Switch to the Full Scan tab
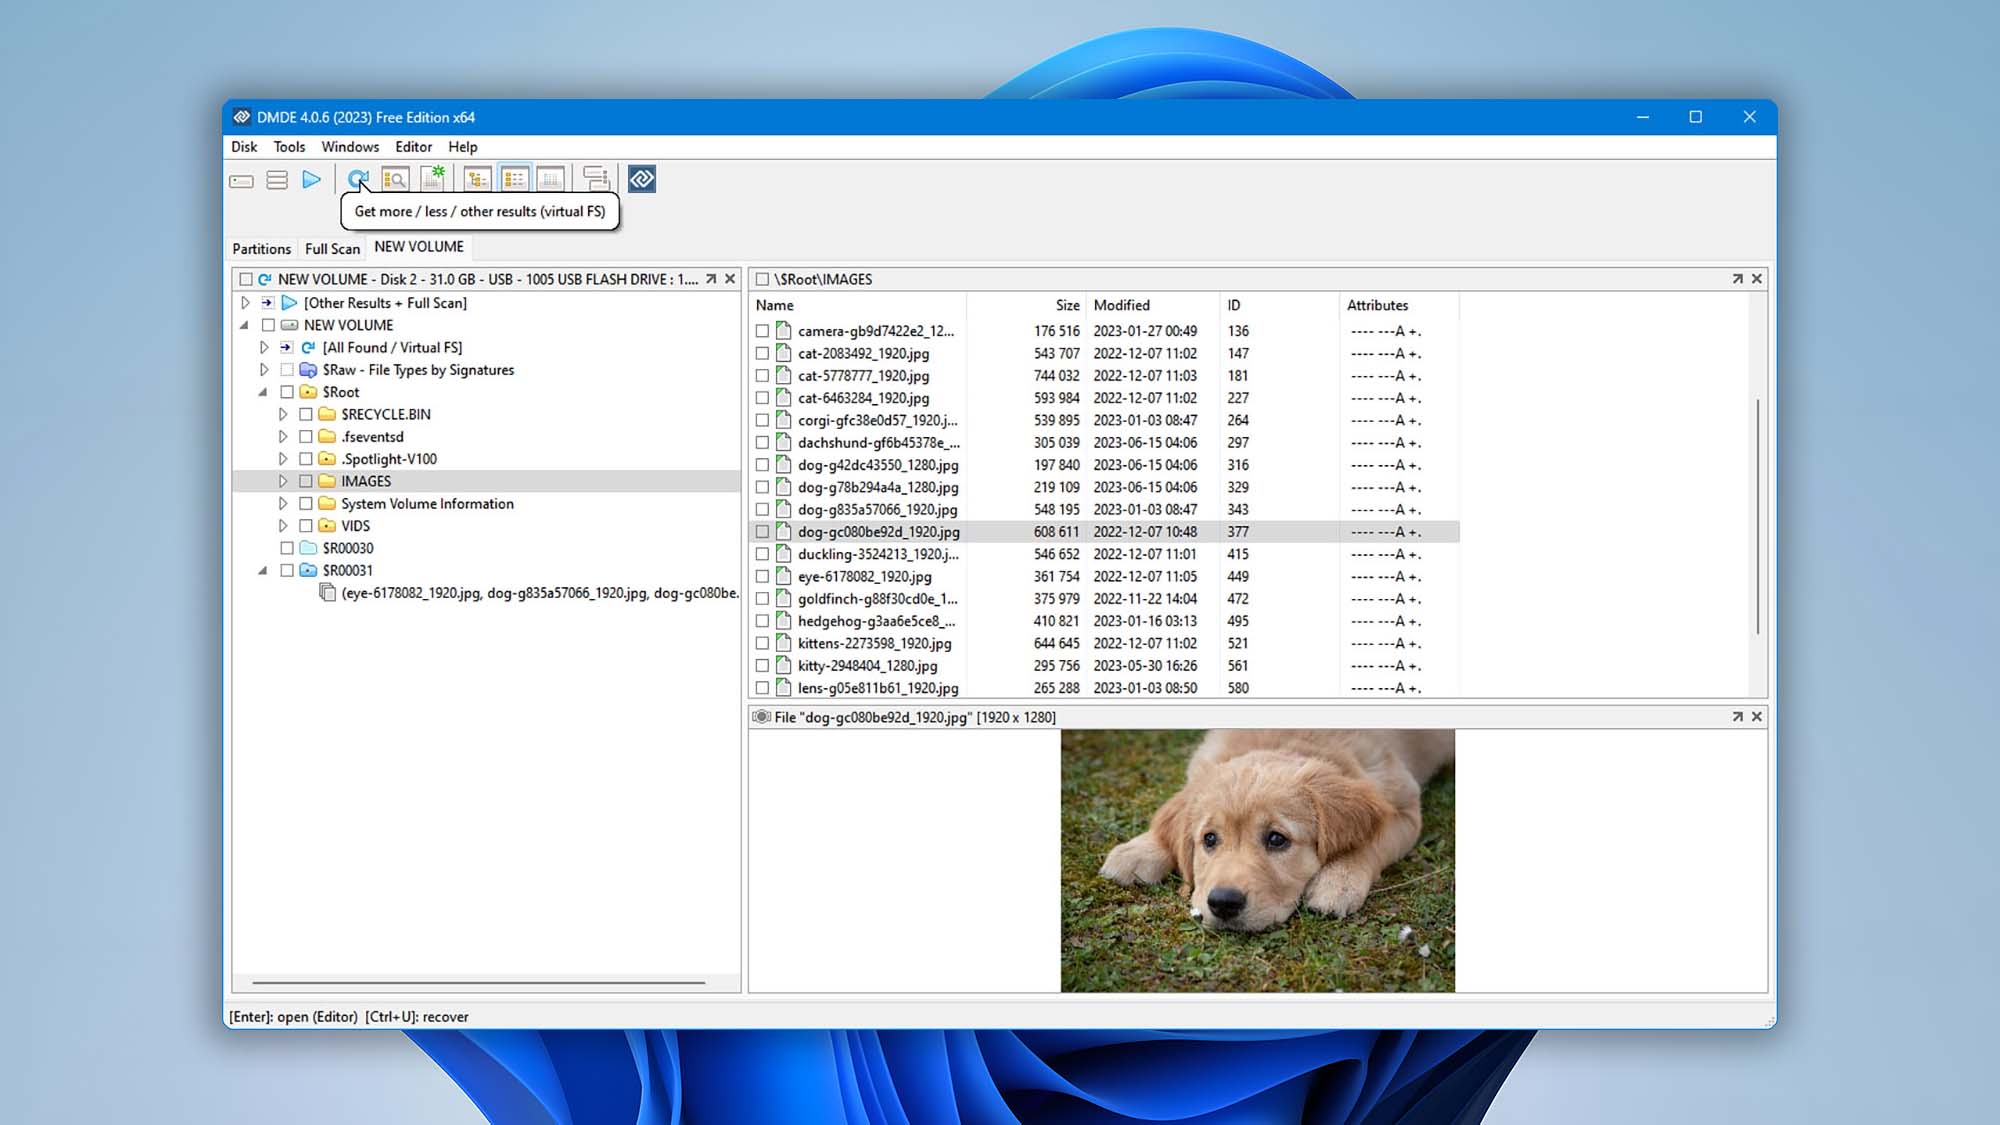The width and height of the screenshot is (2000, 1125). 331,248
